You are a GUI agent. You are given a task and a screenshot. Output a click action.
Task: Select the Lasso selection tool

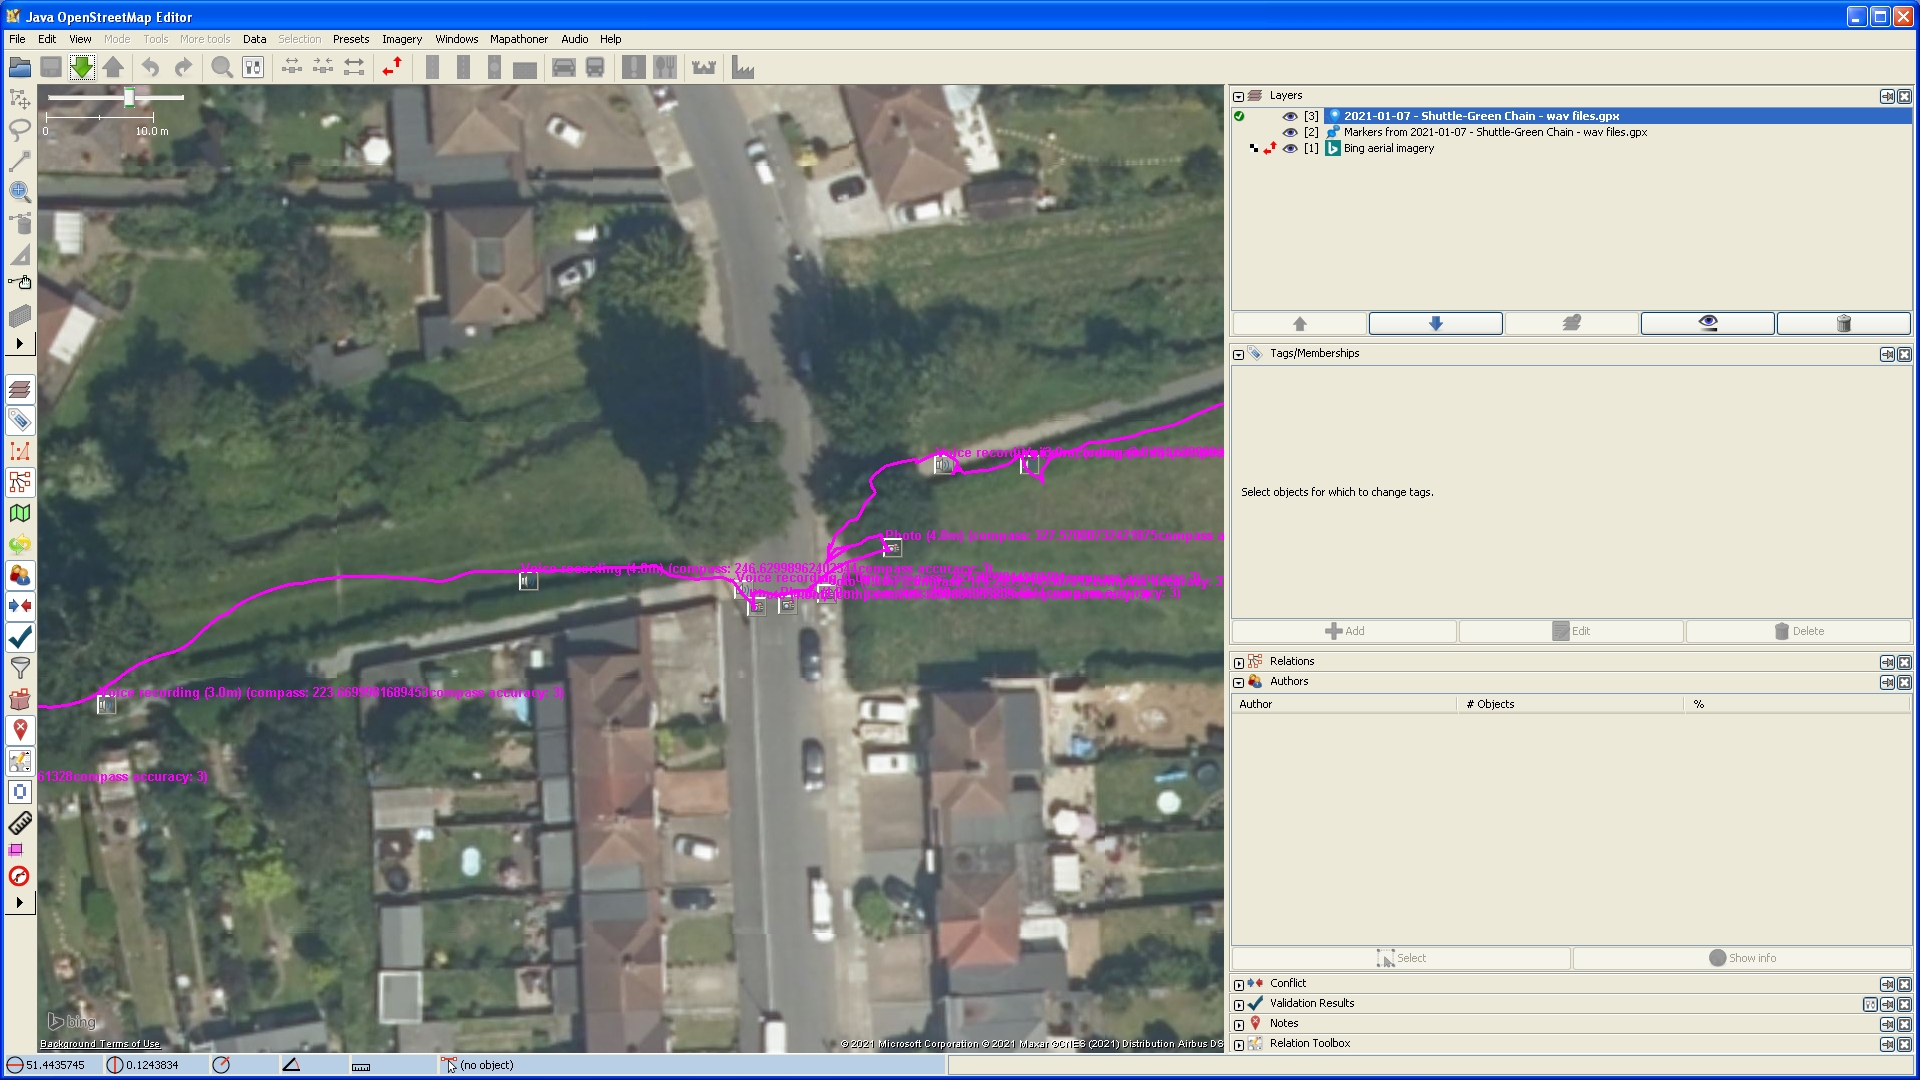tap(20, 130)
